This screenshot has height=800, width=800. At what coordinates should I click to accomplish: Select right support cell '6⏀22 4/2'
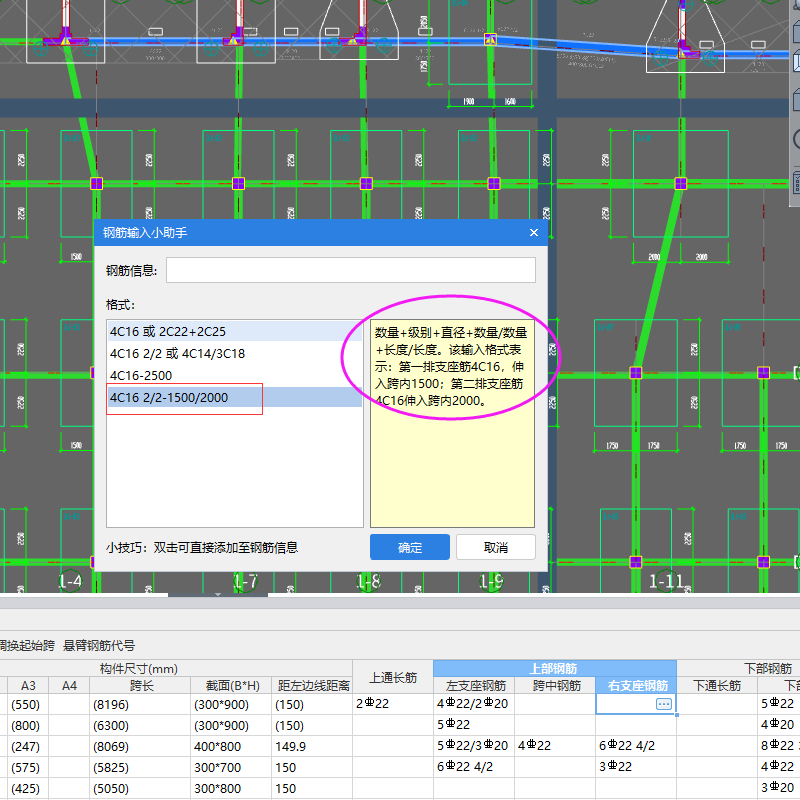(x=636, y=746)
